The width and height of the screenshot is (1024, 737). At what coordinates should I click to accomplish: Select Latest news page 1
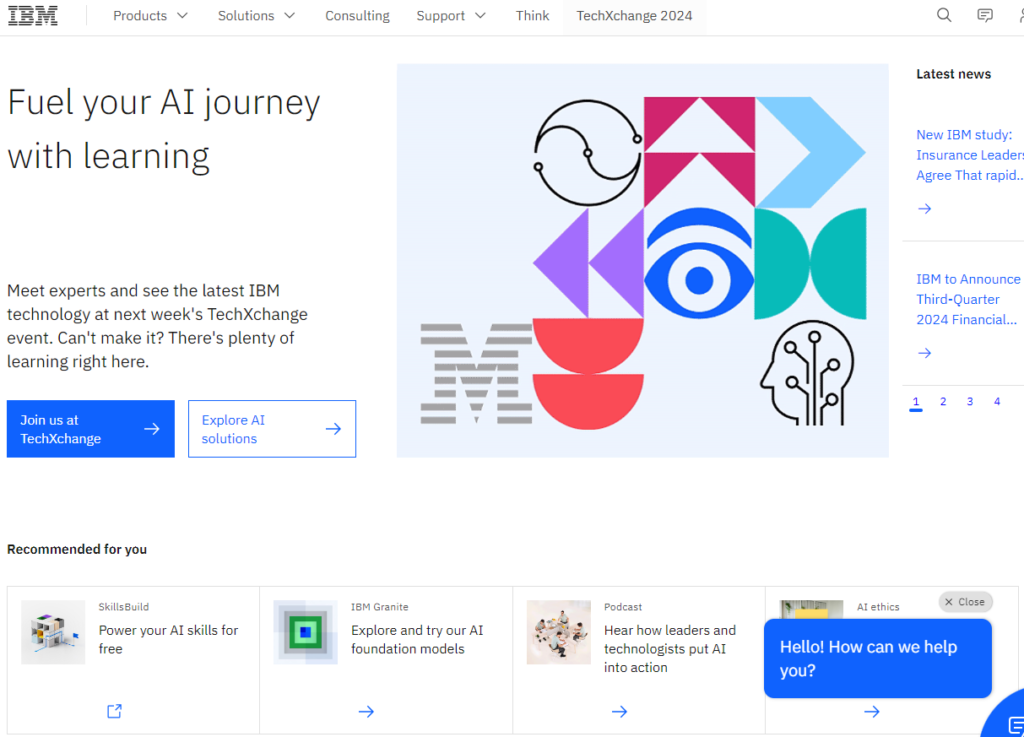pyautogui.click(x=916, y=402)
